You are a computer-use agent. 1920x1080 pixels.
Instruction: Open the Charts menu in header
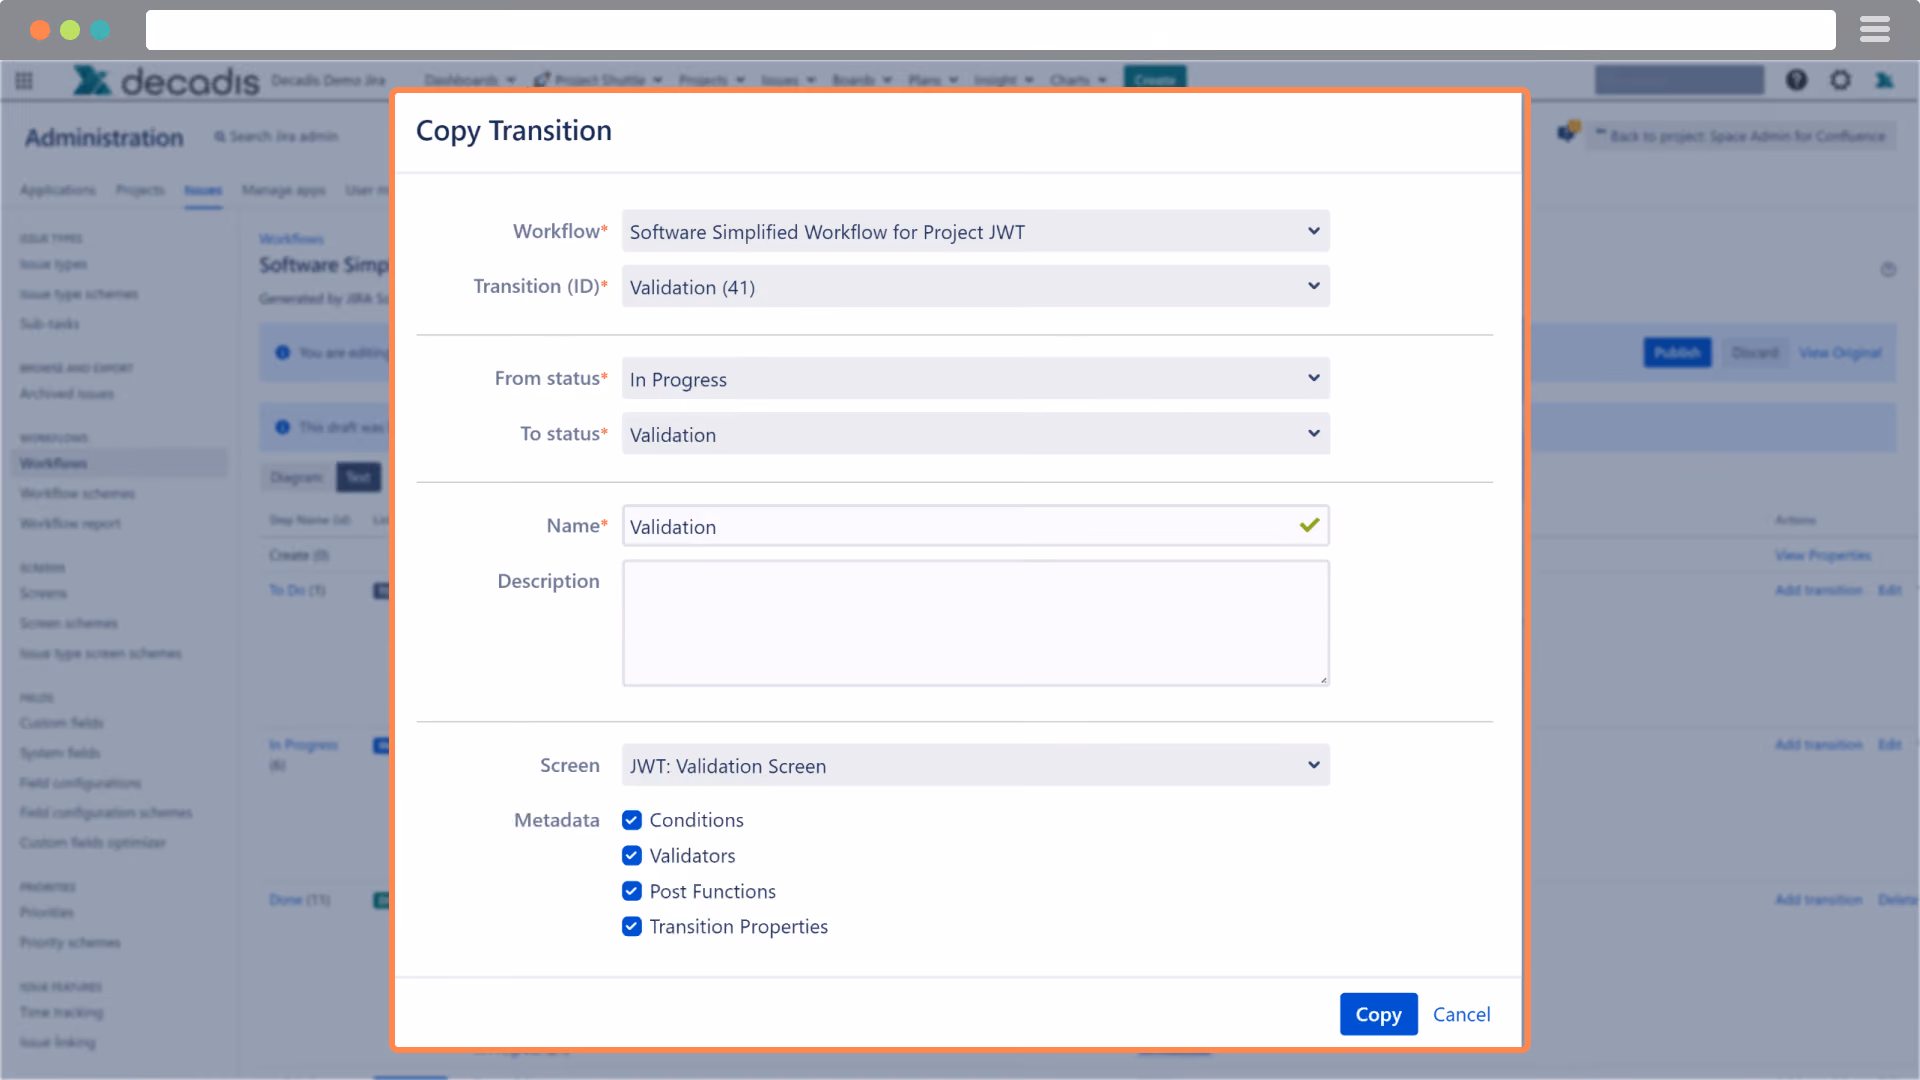click(1078, 80)
